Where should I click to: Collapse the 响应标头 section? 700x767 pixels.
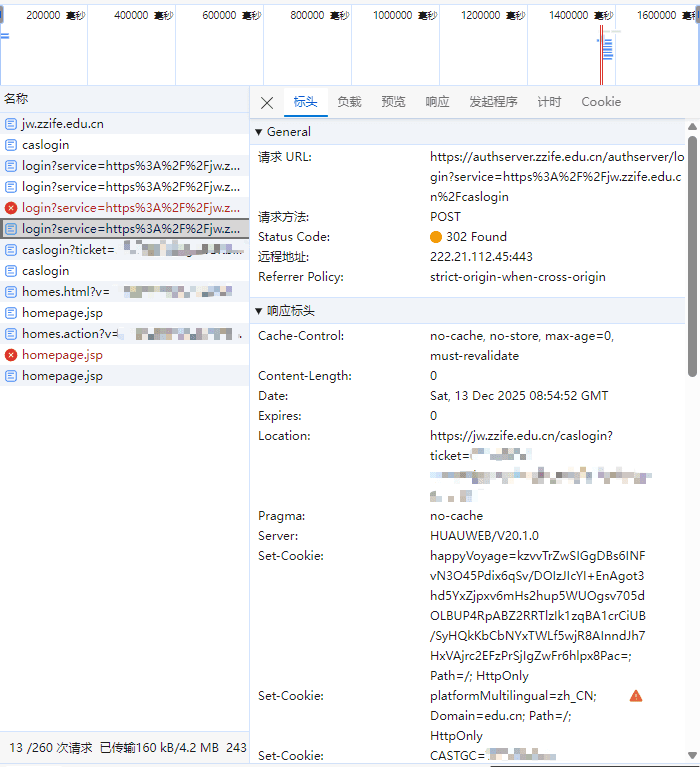coord(259,311)
